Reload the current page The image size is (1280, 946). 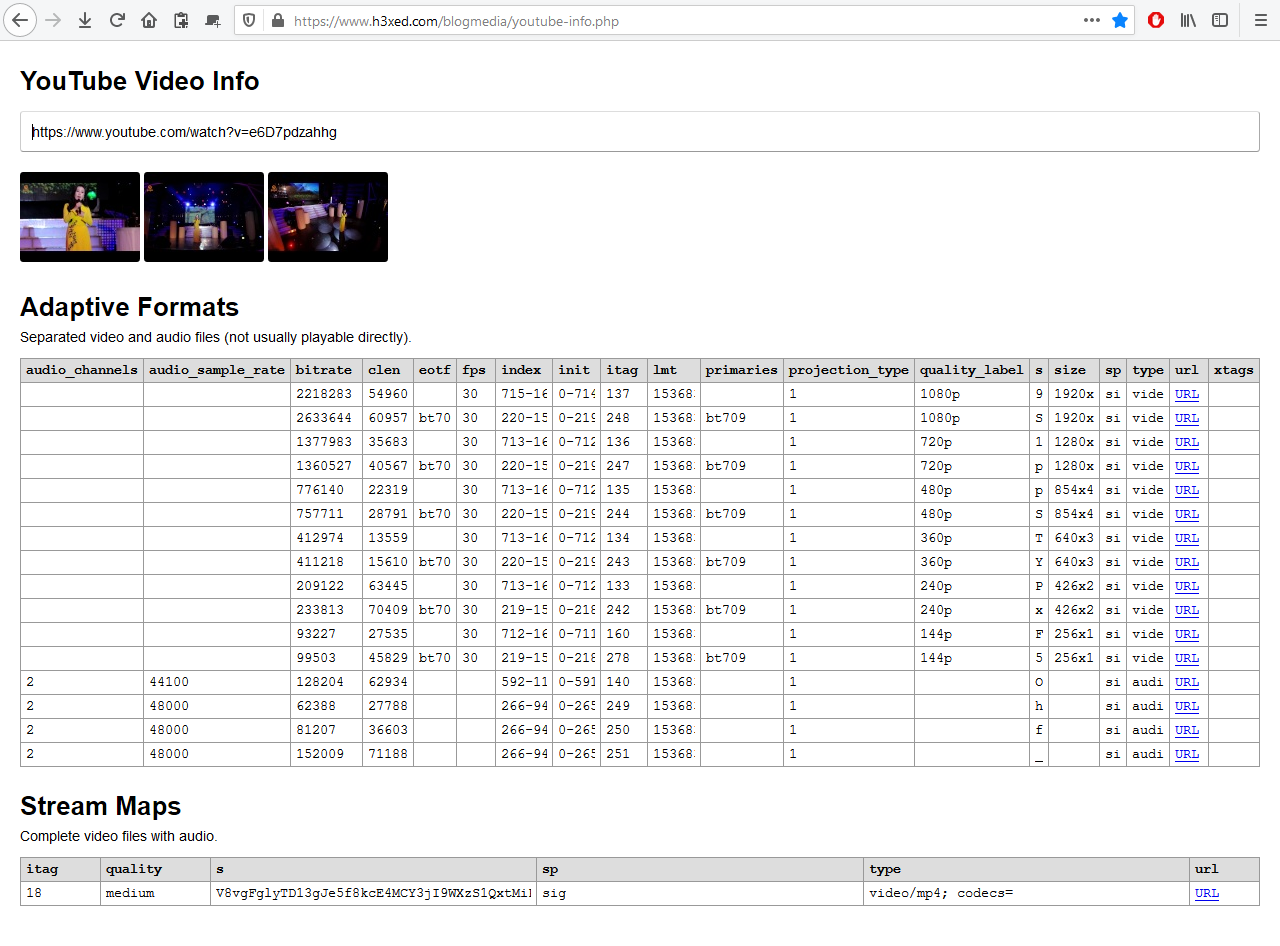[117, 20]
